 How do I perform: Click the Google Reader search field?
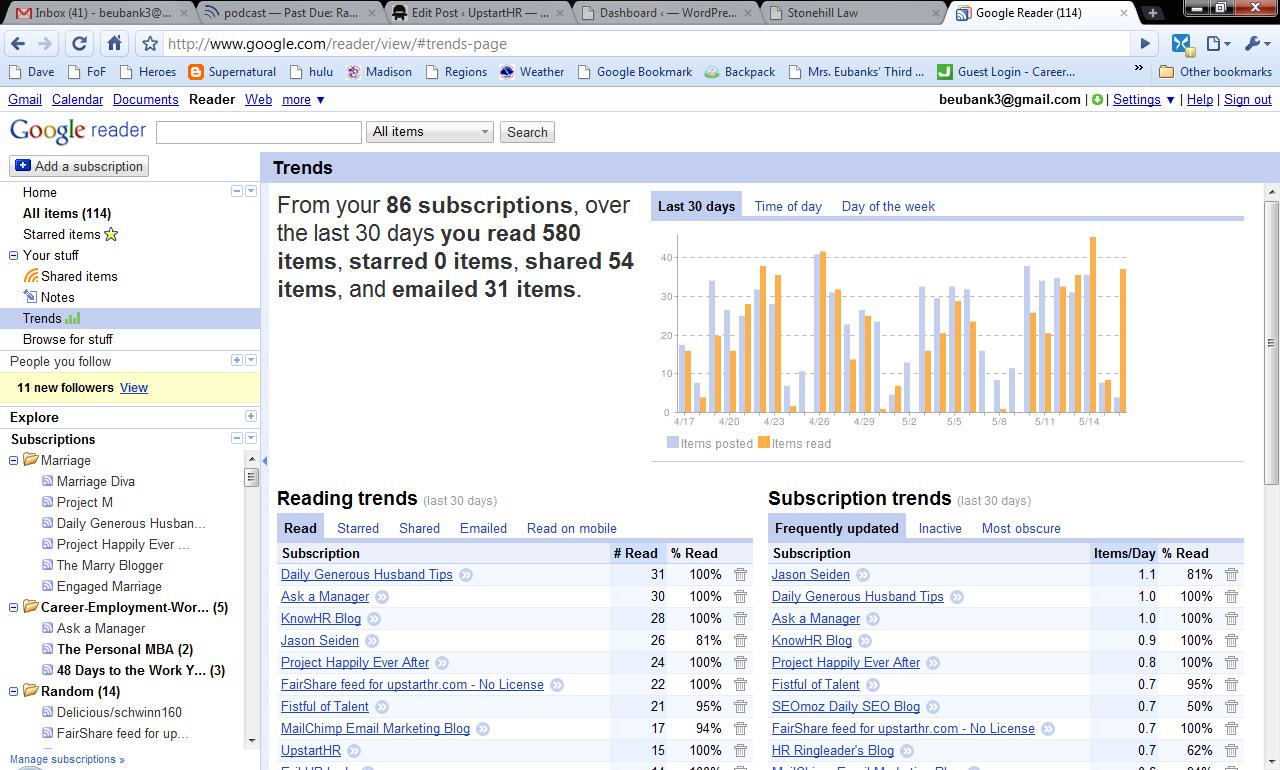click(x=259, y=132)
